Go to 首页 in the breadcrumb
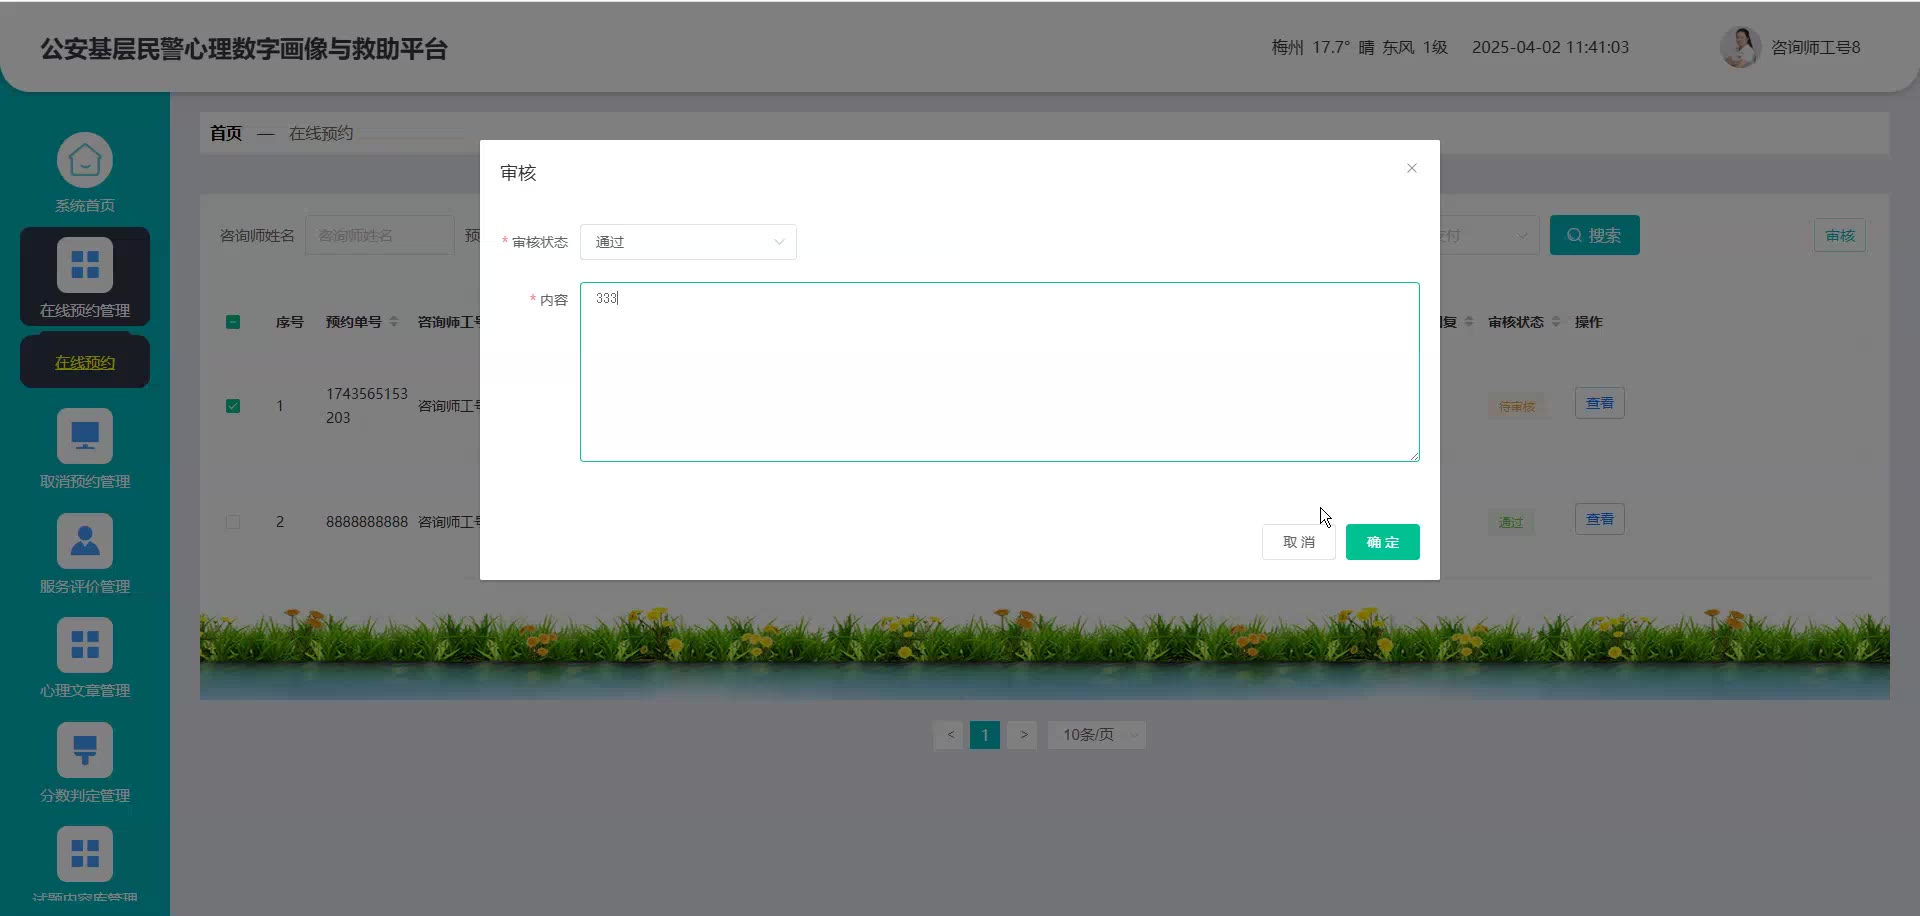 (x=226, y=133)
